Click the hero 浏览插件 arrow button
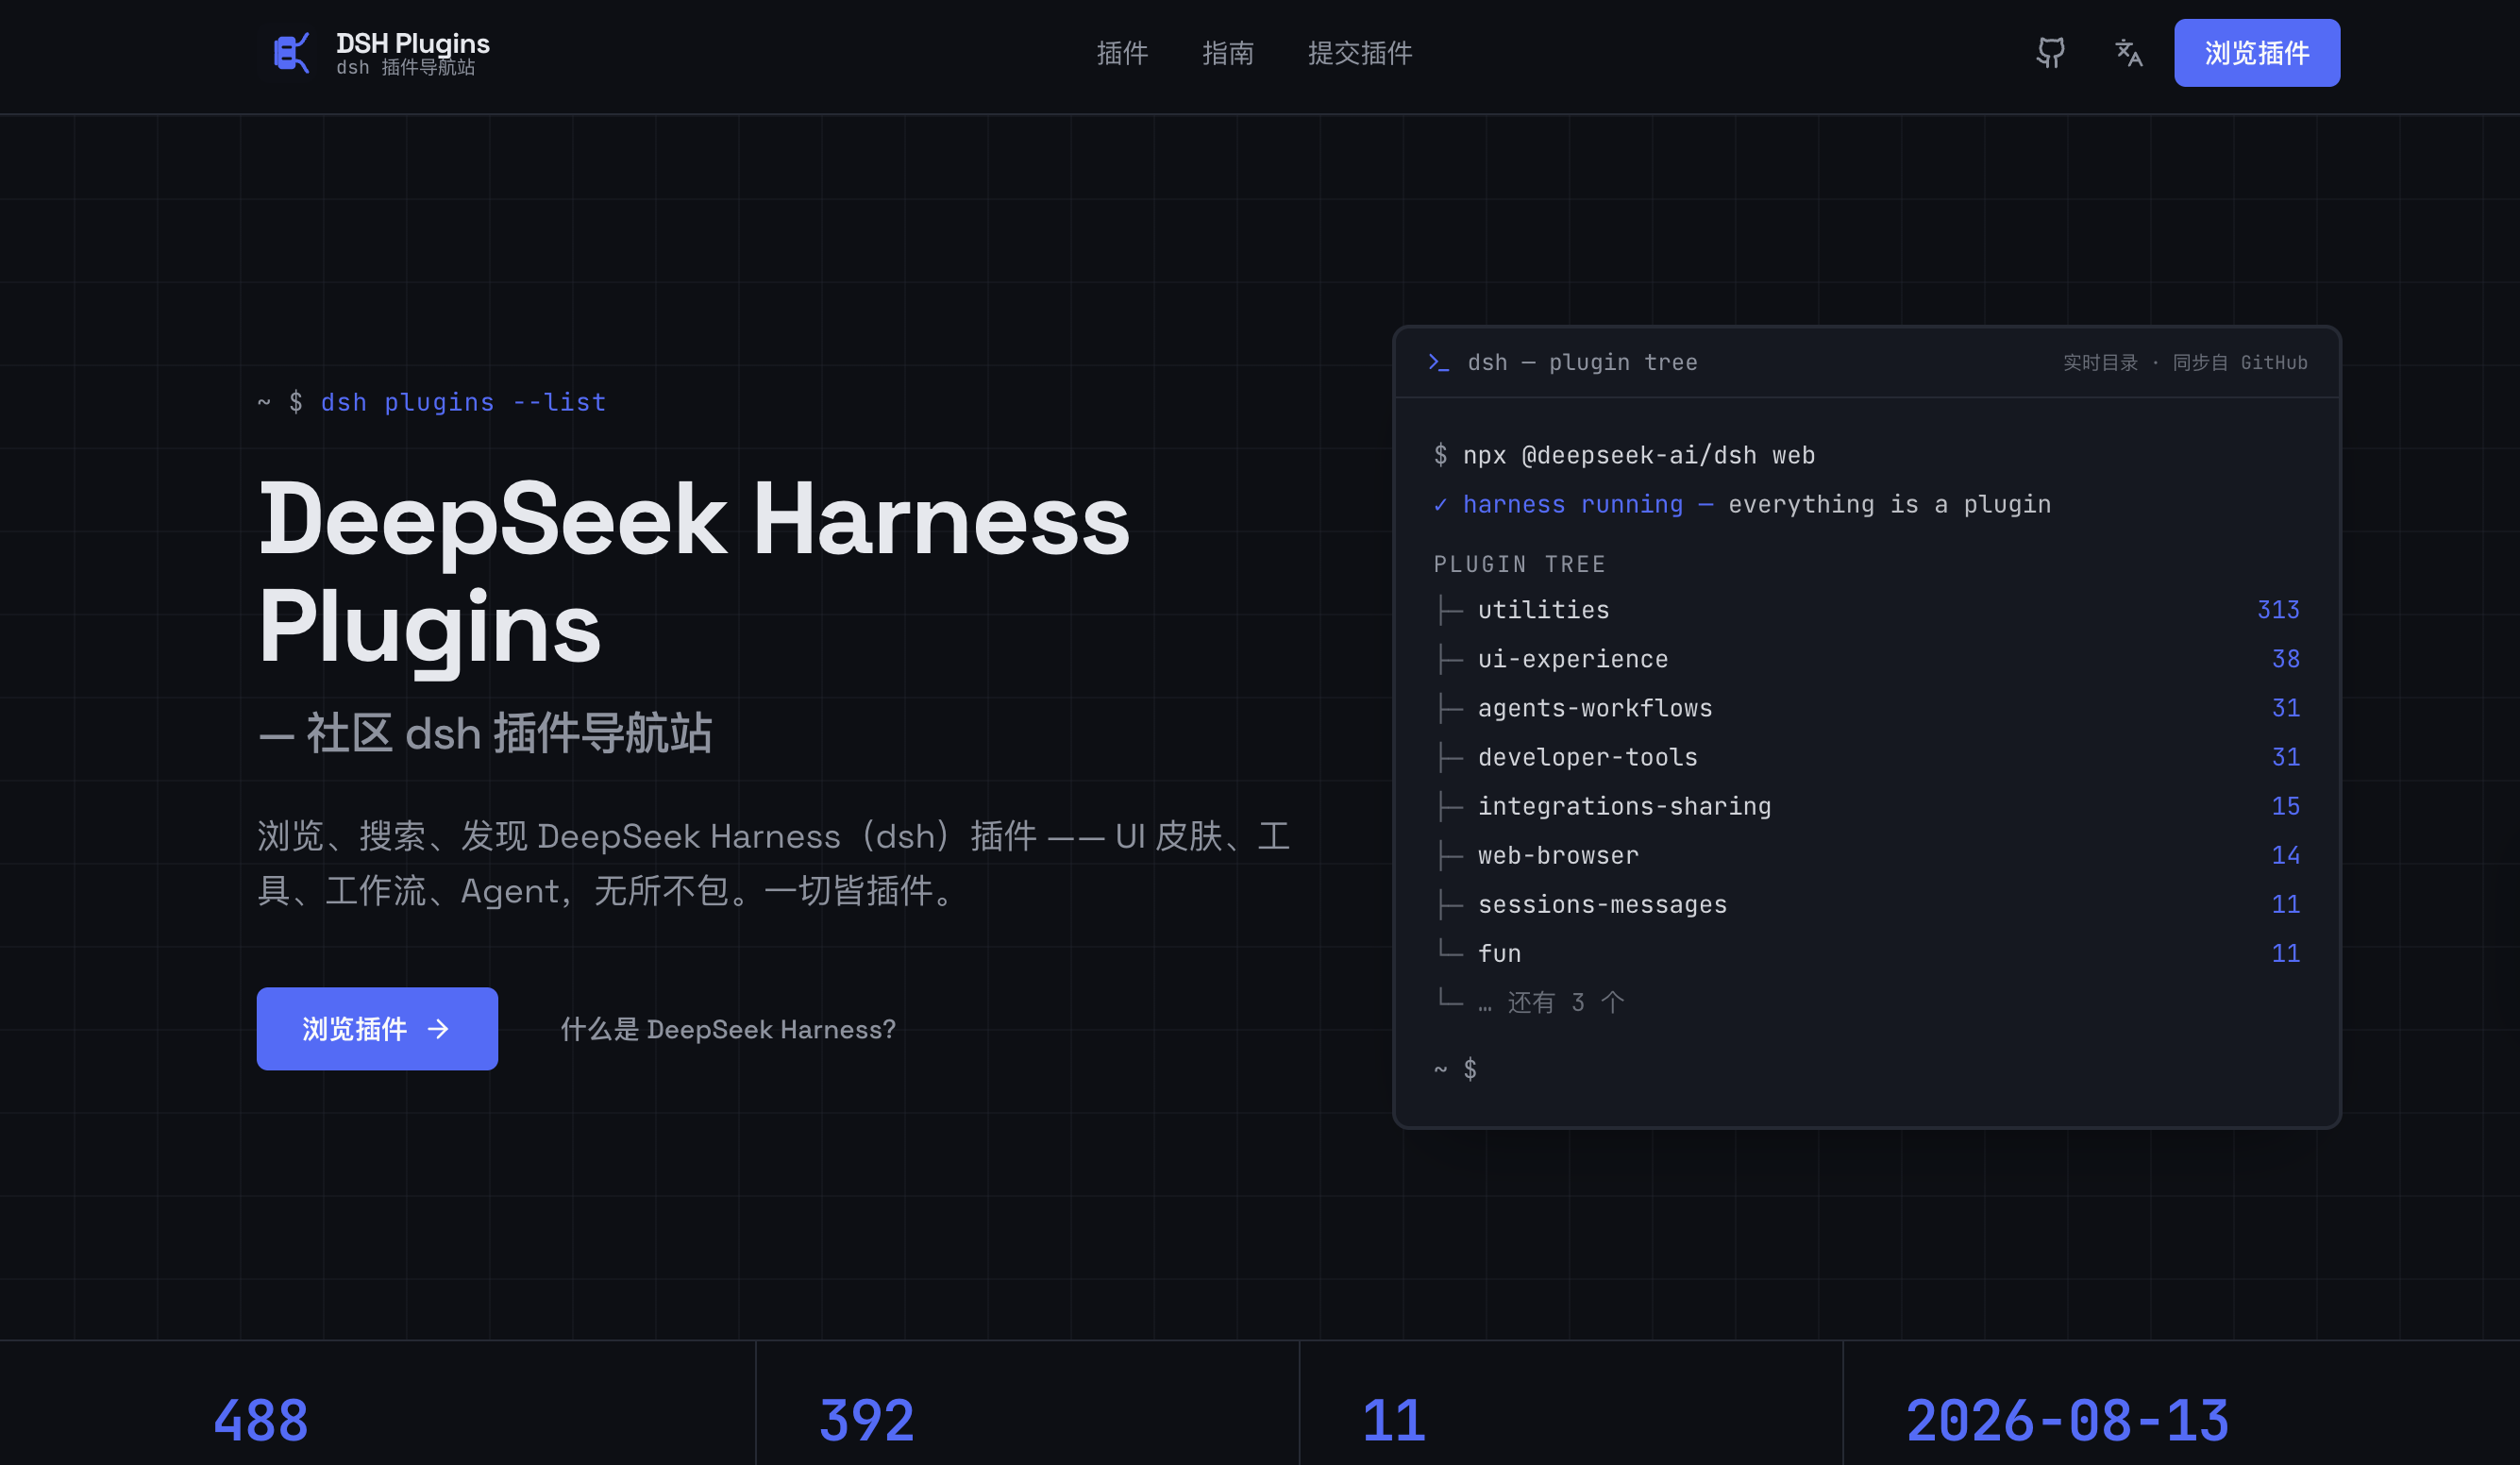Viewport: 2520px width, 1465px height. pyautogui.click(x=377, y=1028)
